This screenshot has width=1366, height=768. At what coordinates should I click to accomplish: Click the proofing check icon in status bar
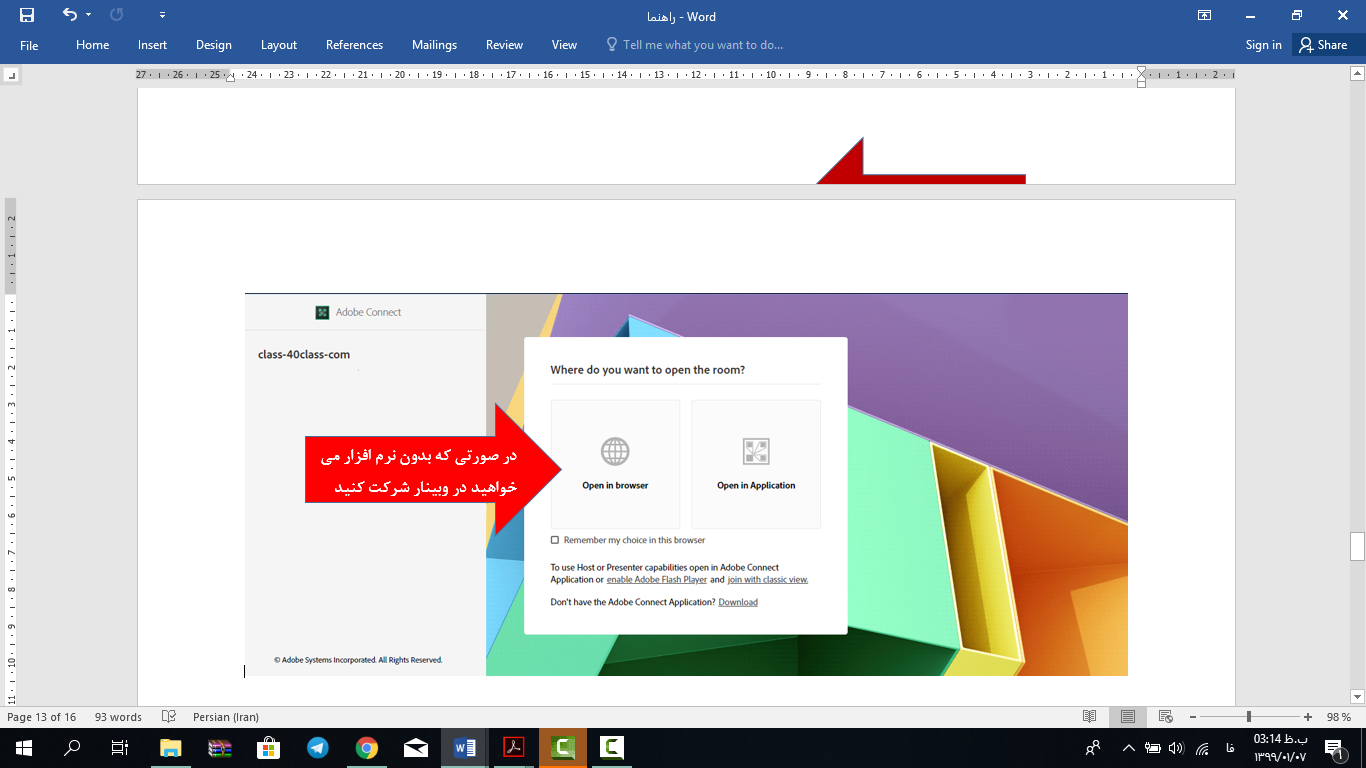pos(169,717)
